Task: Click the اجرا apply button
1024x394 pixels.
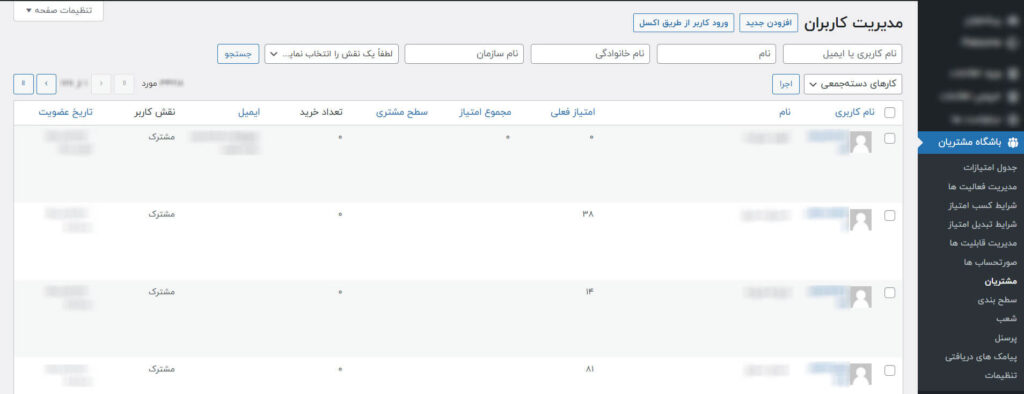Action: tap(786, 84)
